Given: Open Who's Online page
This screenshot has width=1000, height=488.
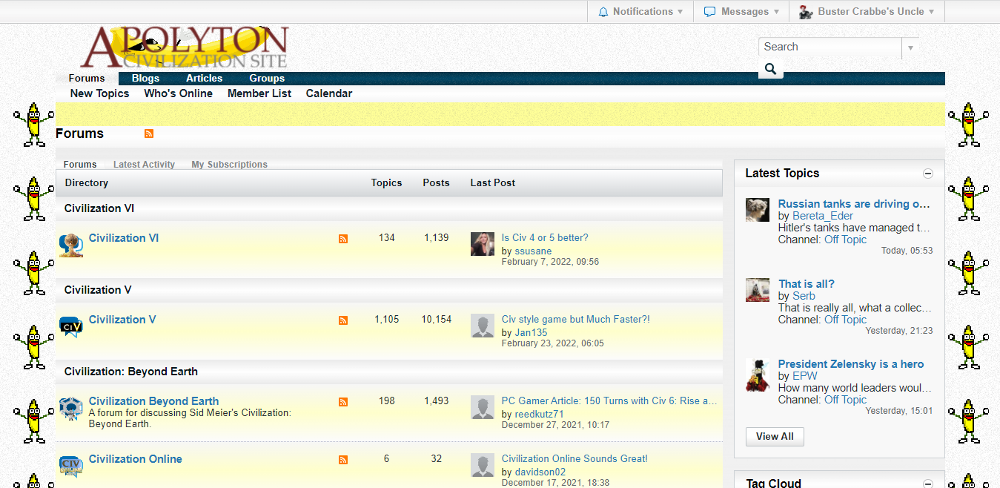Looking at the screenshot, I should coord(178,93).
